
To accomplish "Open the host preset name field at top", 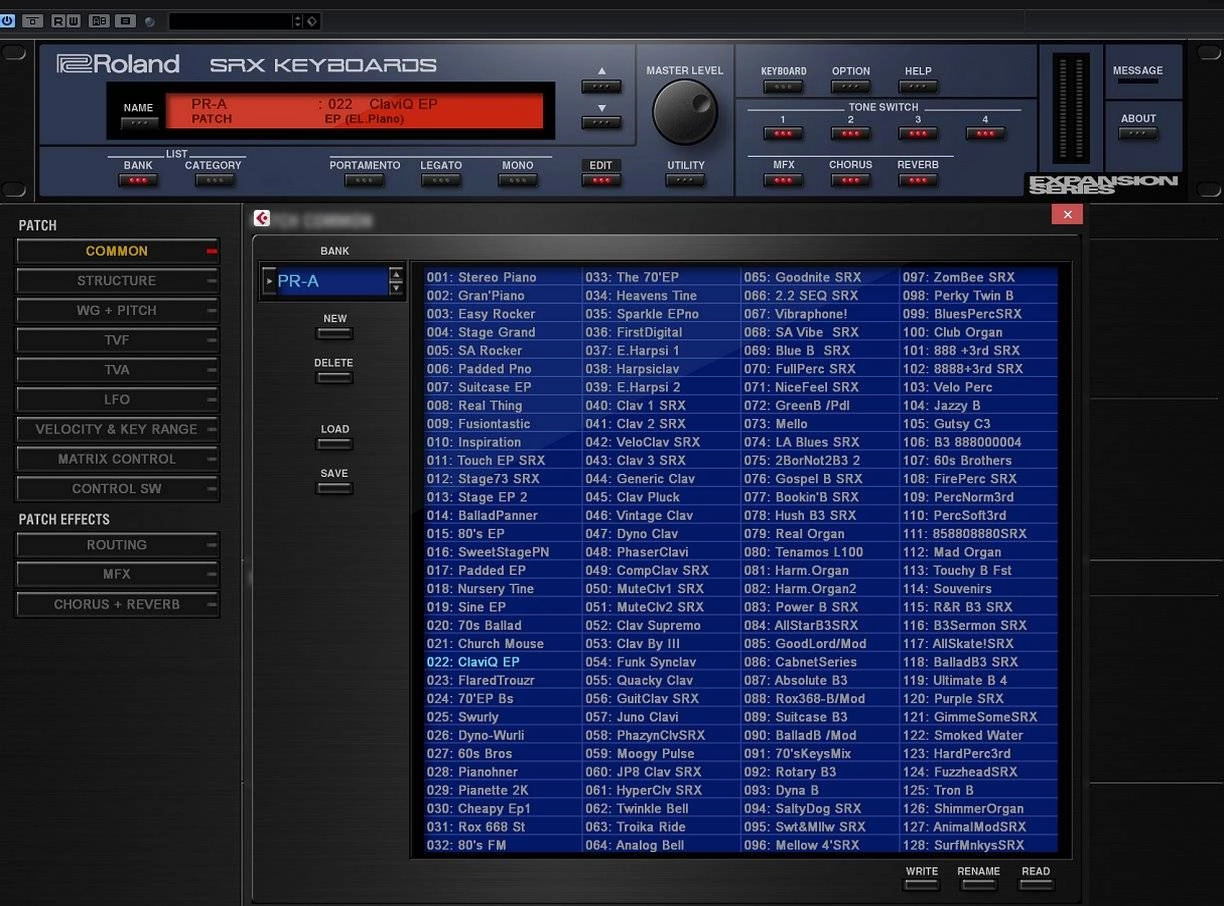I will pyautogui.click(x=230, y=21).
